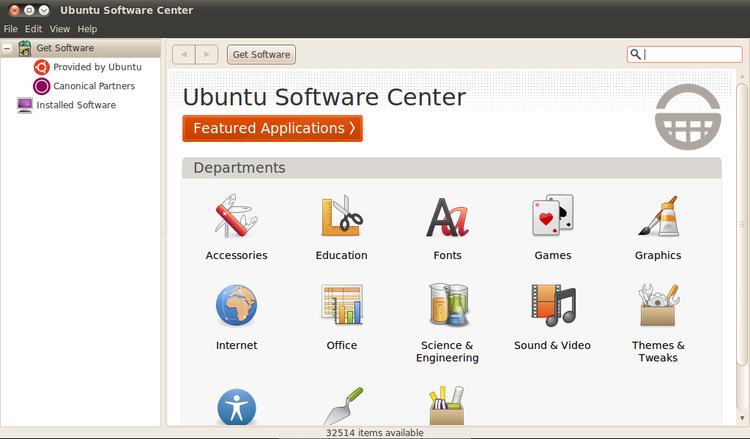Open the Sound & Video icon
This screenshot has height=439, width=750.
point(553,305)
